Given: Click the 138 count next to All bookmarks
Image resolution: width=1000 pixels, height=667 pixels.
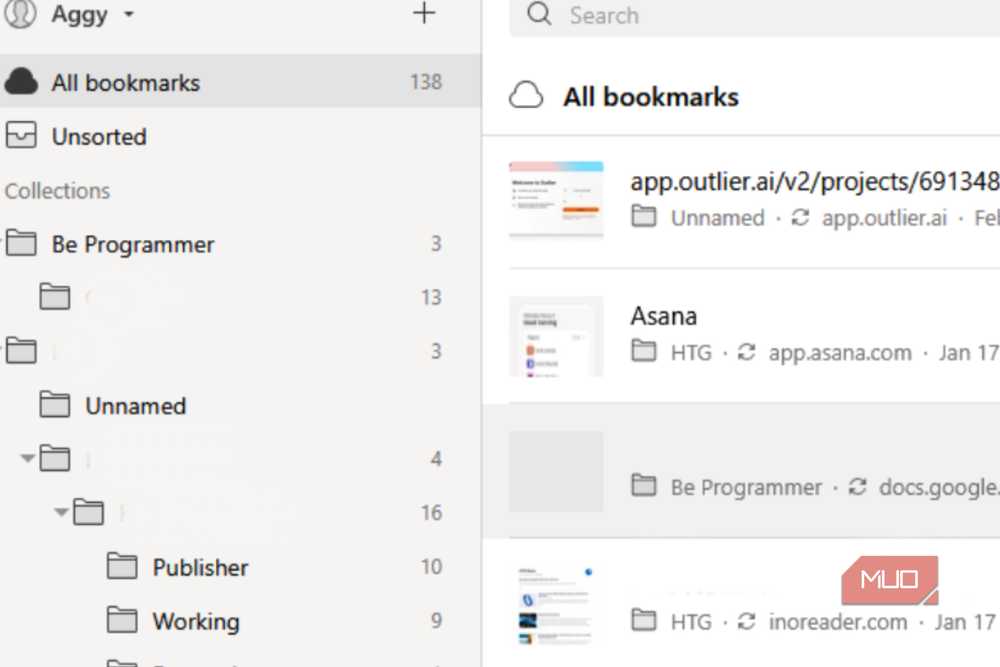Looking at the screenshot, I should point(425,82).
